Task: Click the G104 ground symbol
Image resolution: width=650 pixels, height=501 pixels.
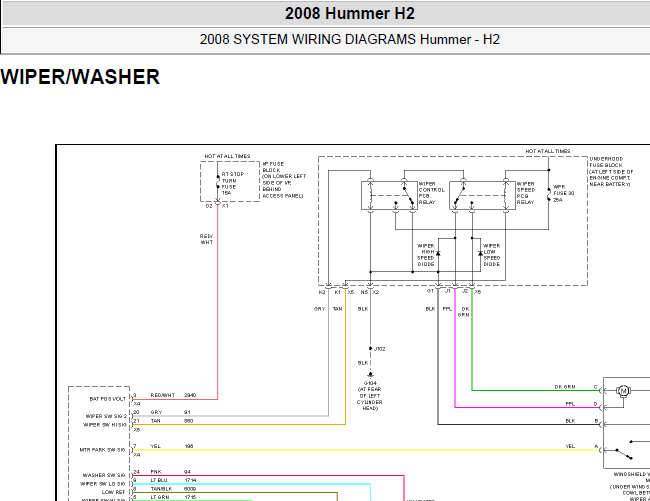Action: pyautogui.click(x=370, y=375)
